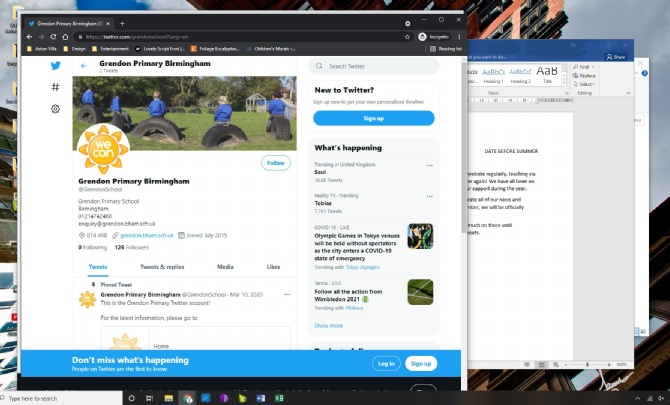View the 0 Following list

[x=92, y=247]
